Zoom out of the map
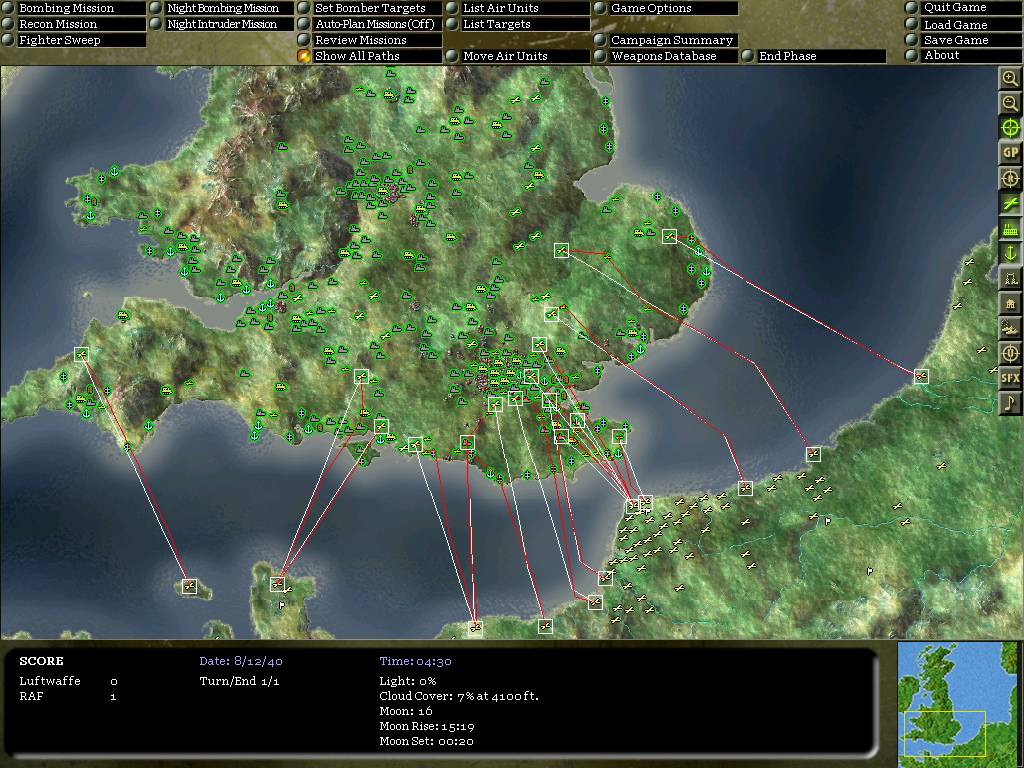The image size is (1024, 768). (x=1010, y=103)
